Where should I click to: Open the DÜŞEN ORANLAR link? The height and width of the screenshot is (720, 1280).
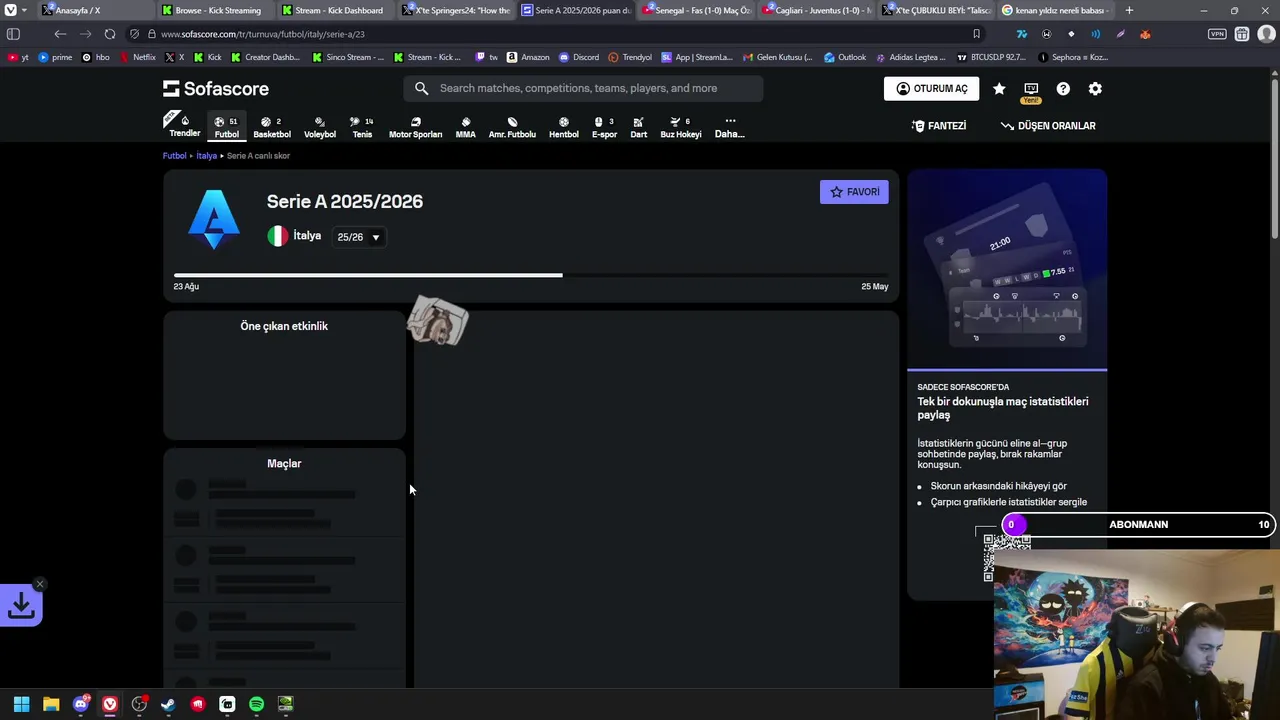[x=1048, y=126]
